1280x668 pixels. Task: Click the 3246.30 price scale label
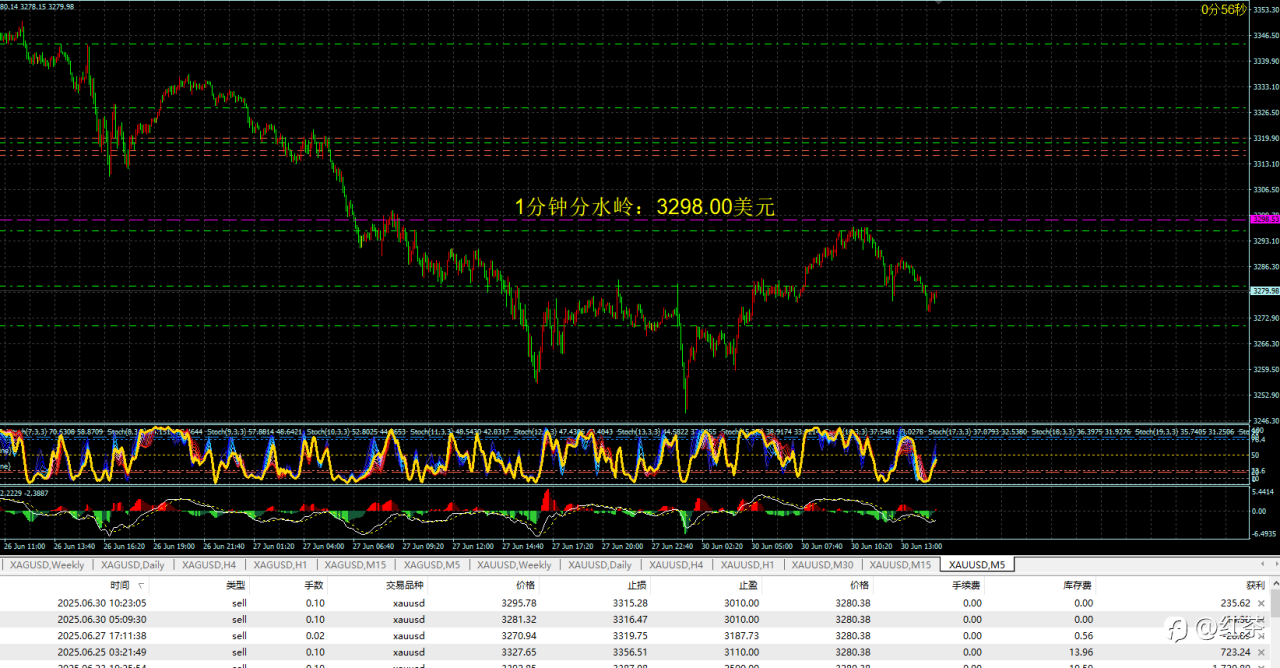[x=1265, y=421]
